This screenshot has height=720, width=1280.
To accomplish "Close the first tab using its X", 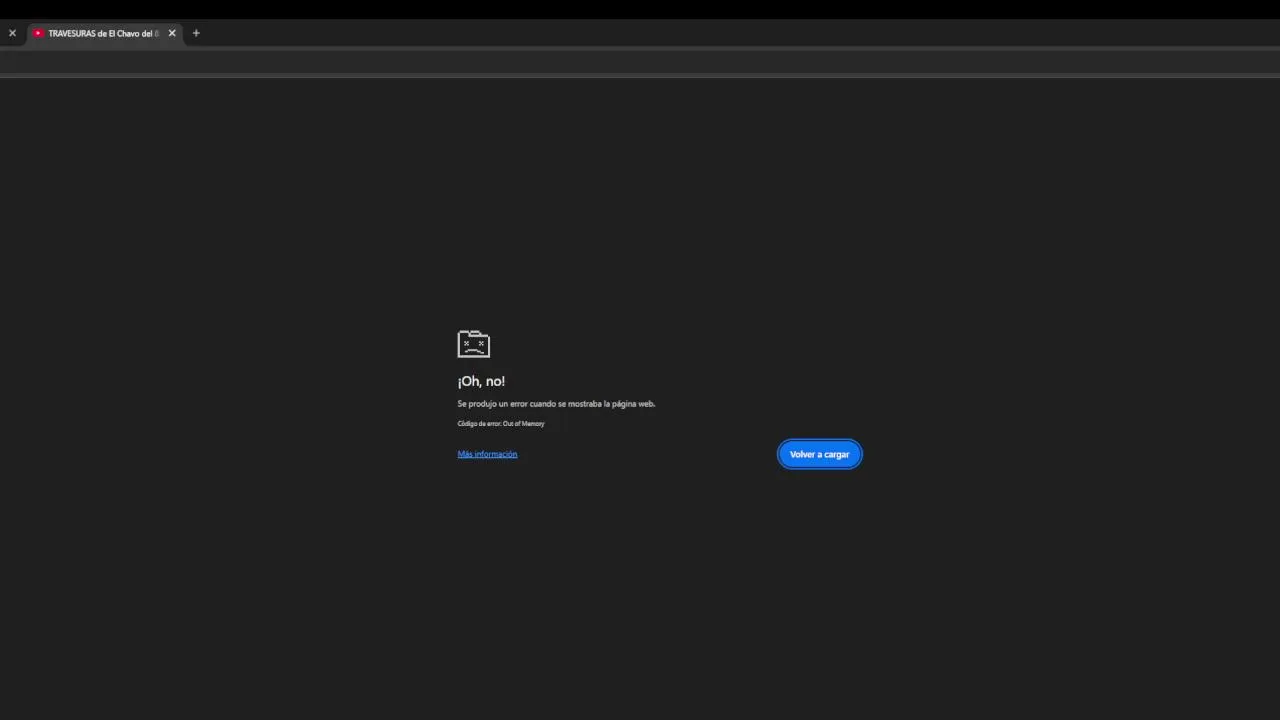I will tap(12, 33).
